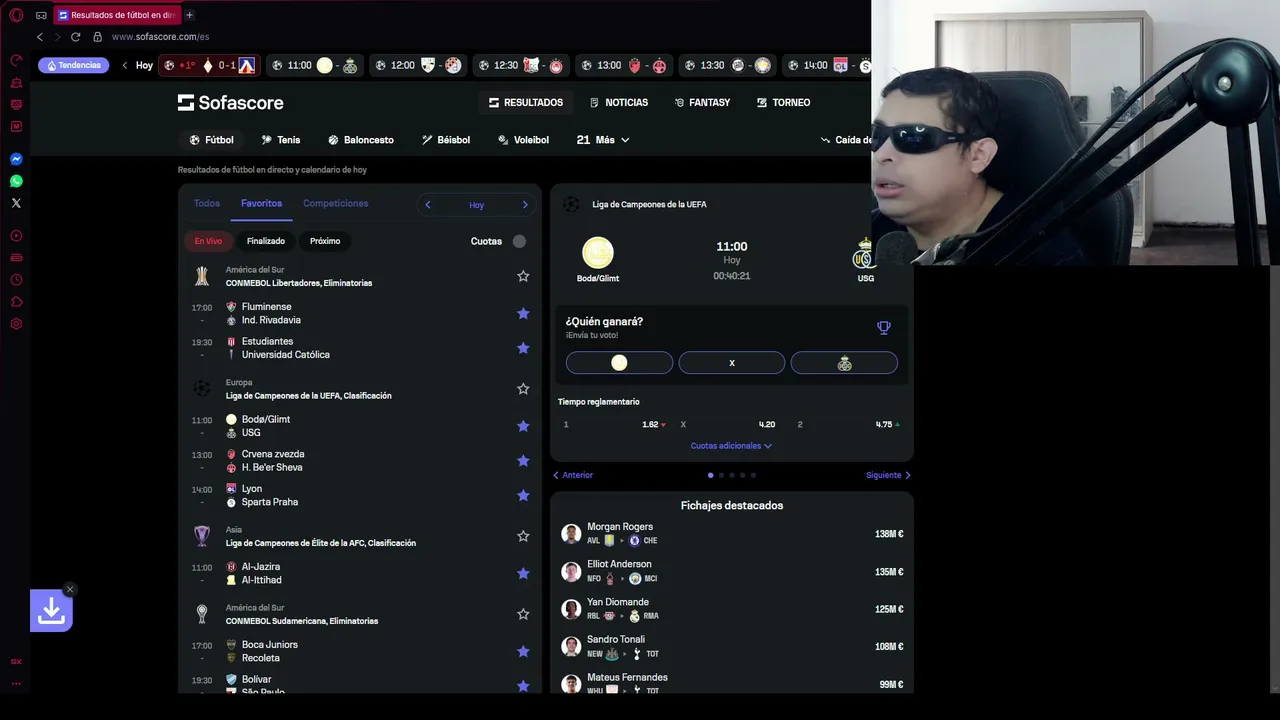This screenshot has width=1280, height=720.
Task: Open Yan Diomande player avatar
Action: pos(571,609)
